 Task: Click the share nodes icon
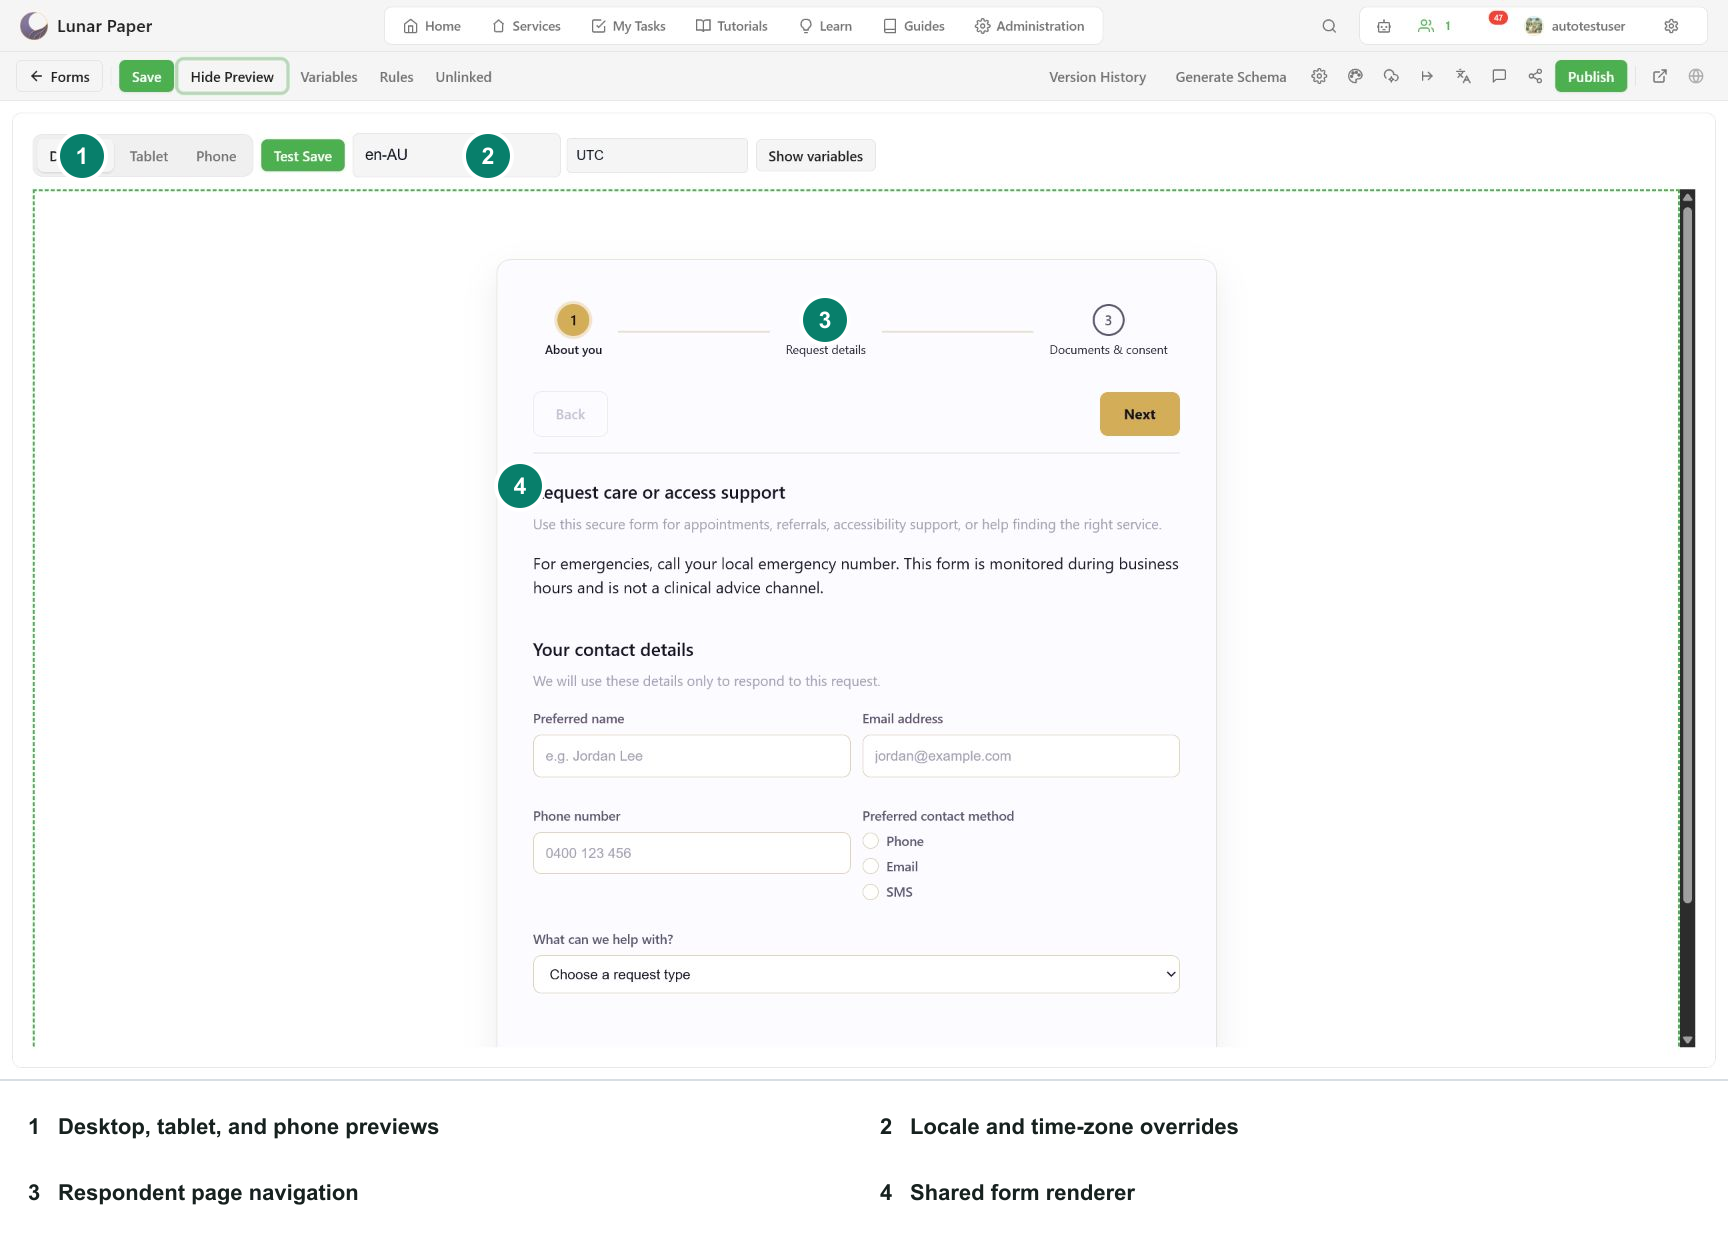tap(1535, 76)
